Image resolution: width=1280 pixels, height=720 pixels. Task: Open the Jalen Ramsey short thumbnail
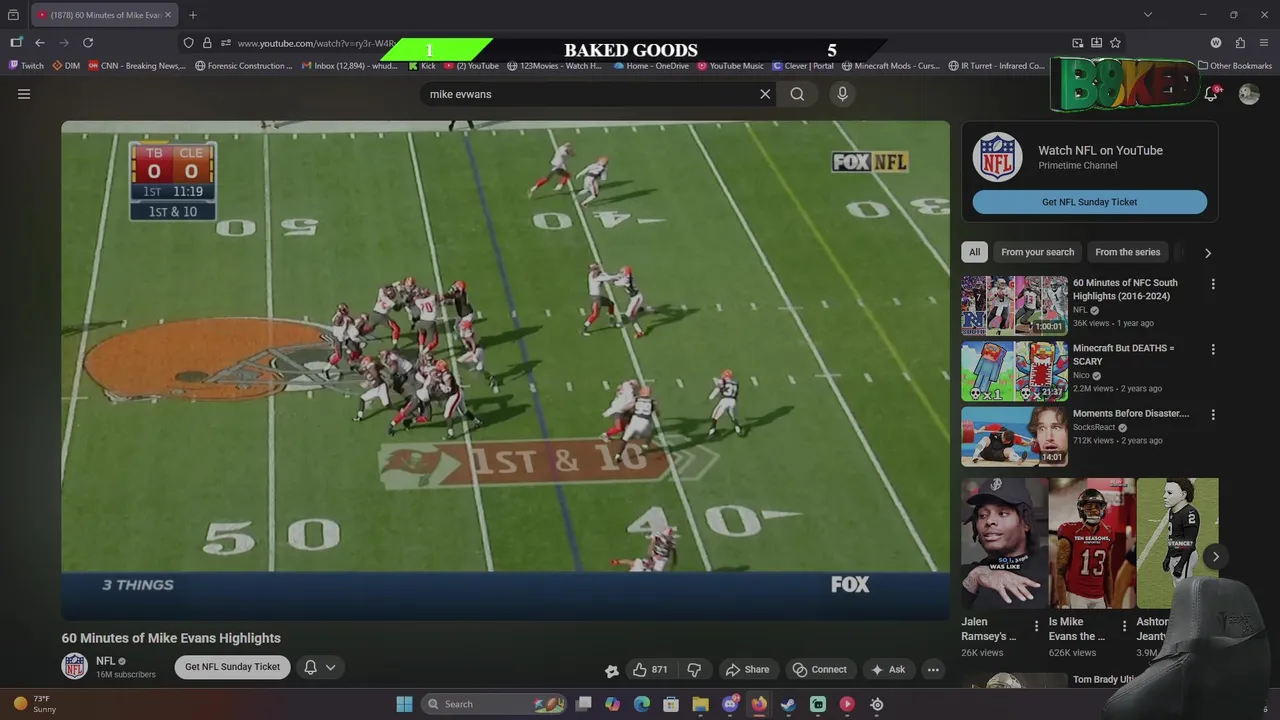tap(1003, 543)
